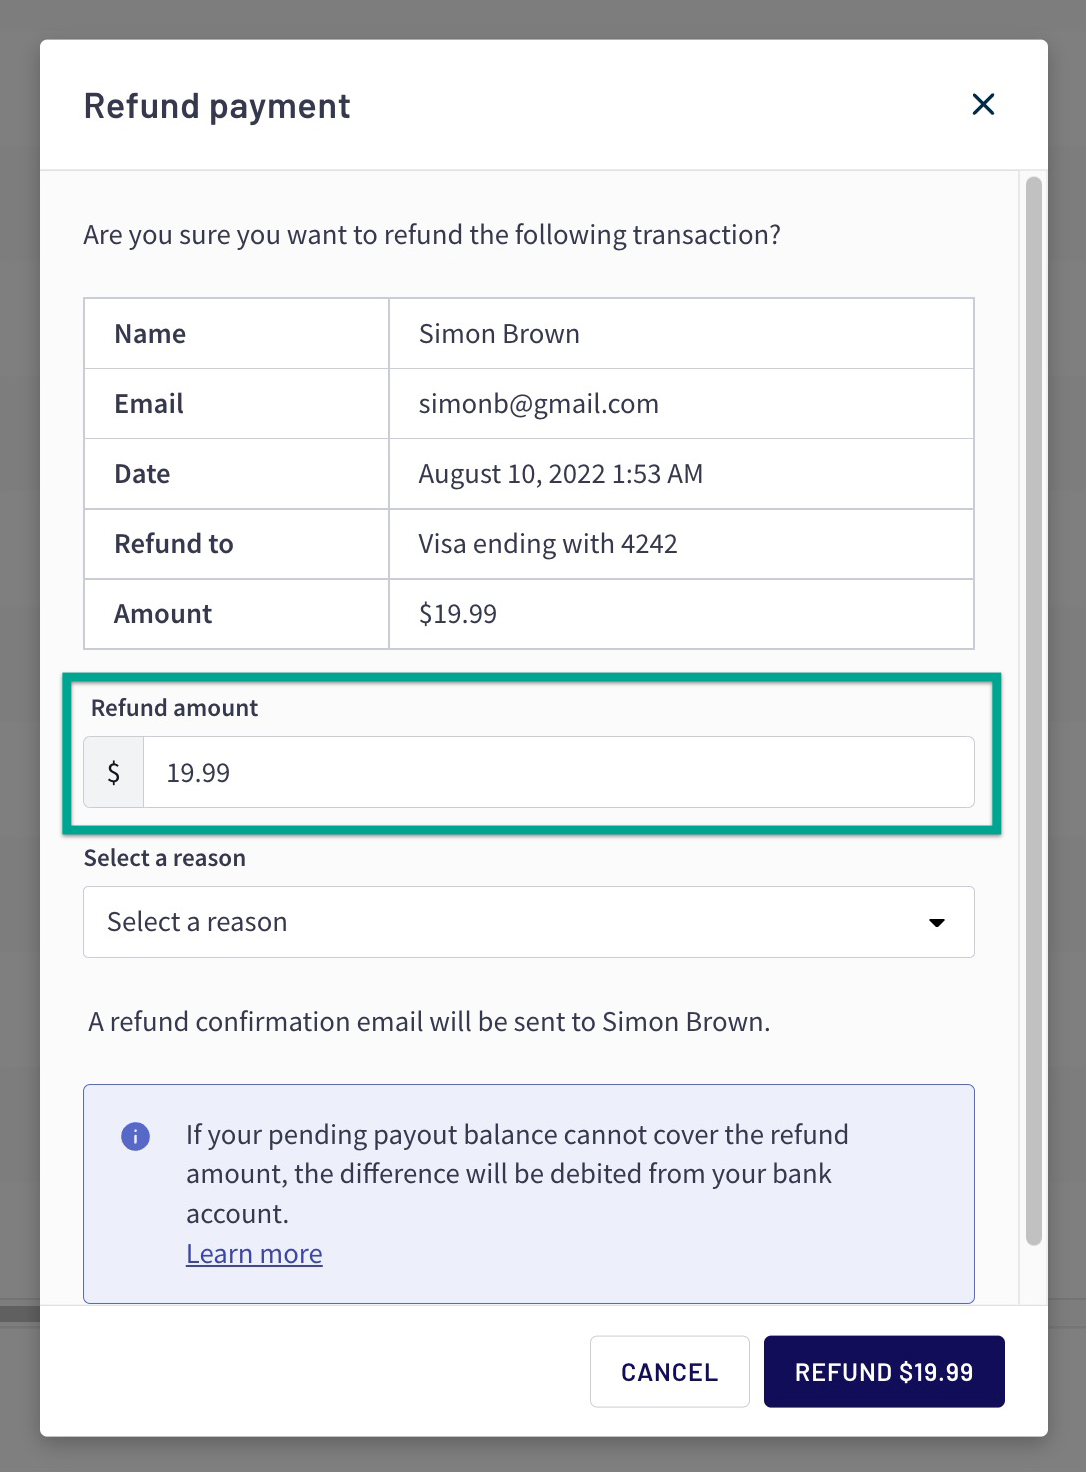Click the dollar sign prefix icon
Image resolution: width=1086 pixels, height=1472 pixels.
click(x=114, y=772)
